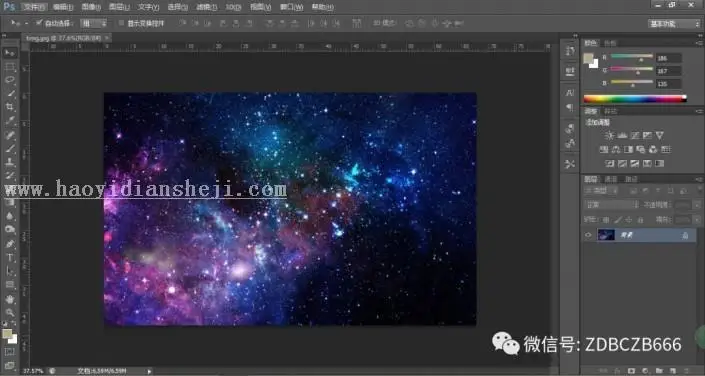Toggle lock image pixels

coord(618,220)
